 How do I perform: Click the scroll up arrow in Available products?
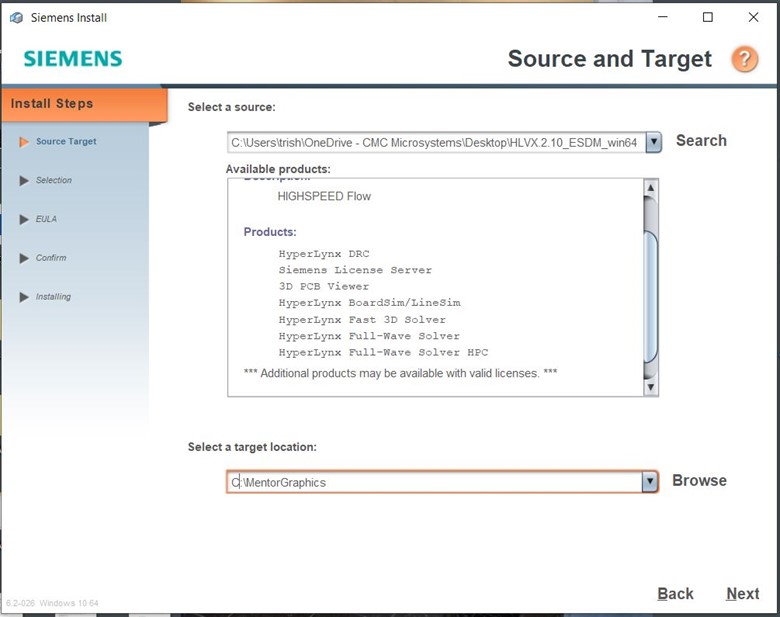pos(651,188)
